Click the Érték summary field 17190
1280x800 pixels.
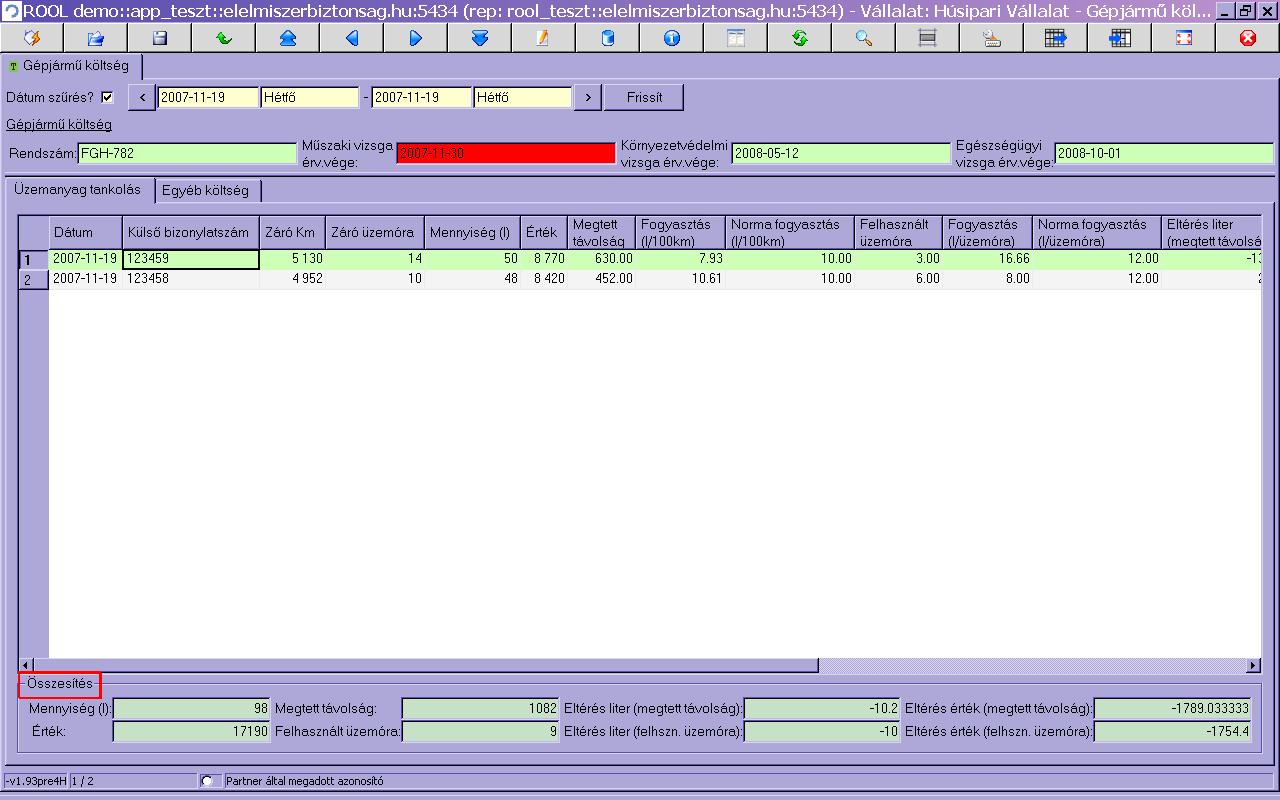click(x=193, y=731)
